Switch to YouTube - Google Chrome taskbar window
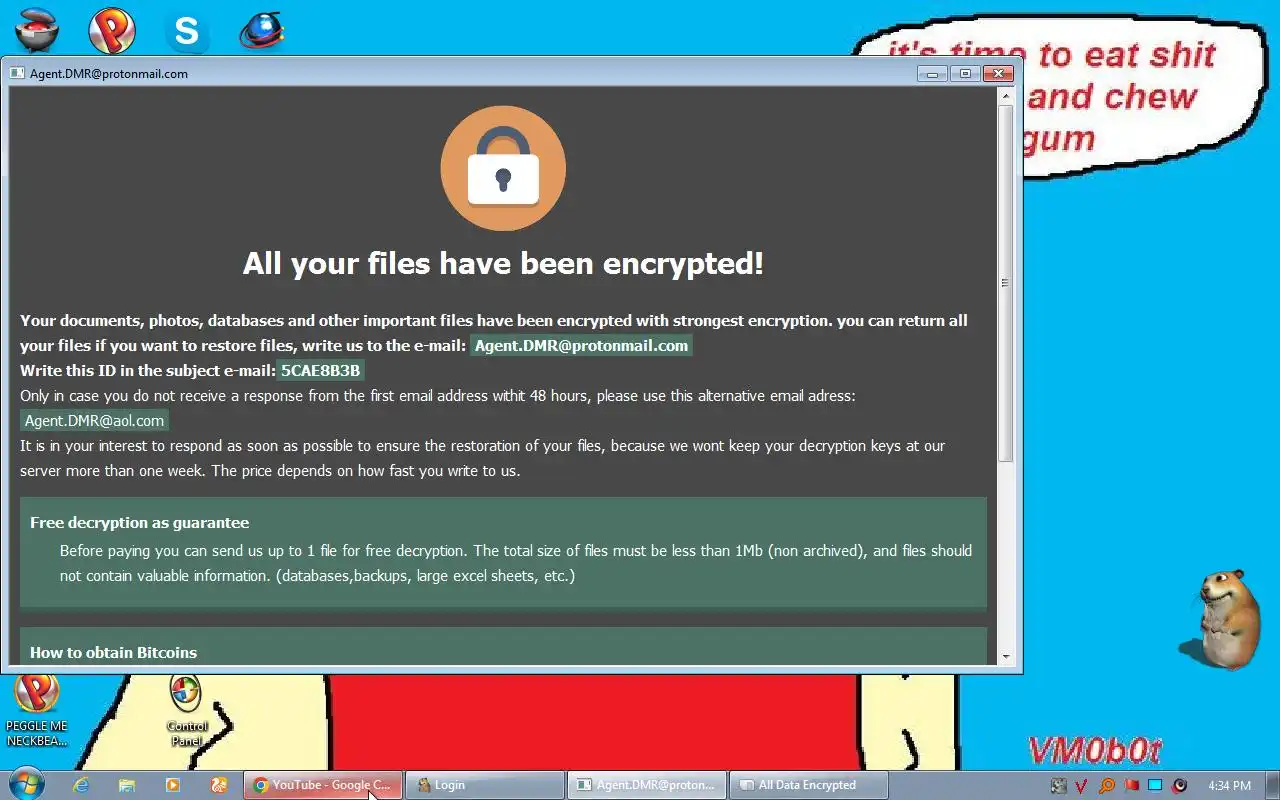This screenshot has width=1280, height=800. [323, 785]
